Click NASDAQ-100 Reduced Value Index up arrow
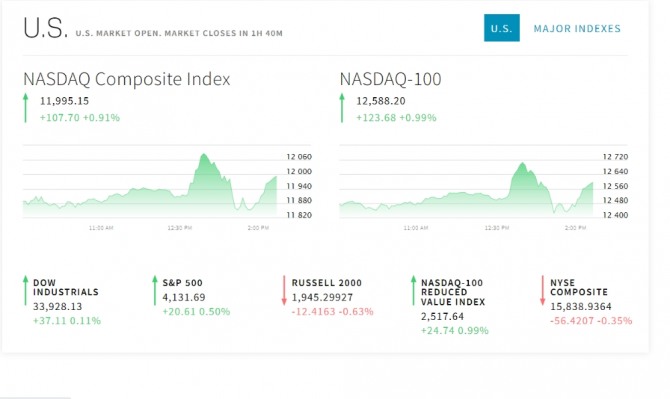 pyautogui.click(x=413, y=290)
